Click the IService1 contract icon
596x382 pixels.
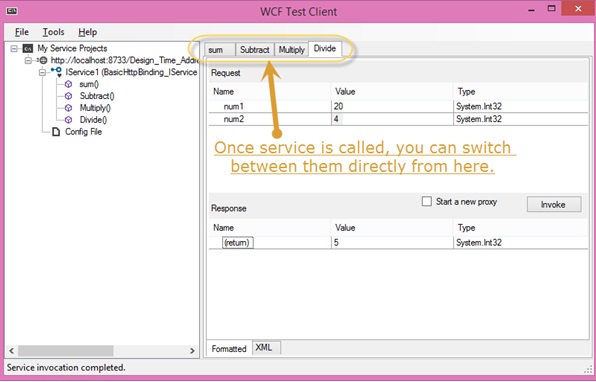click(x=56, y=71)
